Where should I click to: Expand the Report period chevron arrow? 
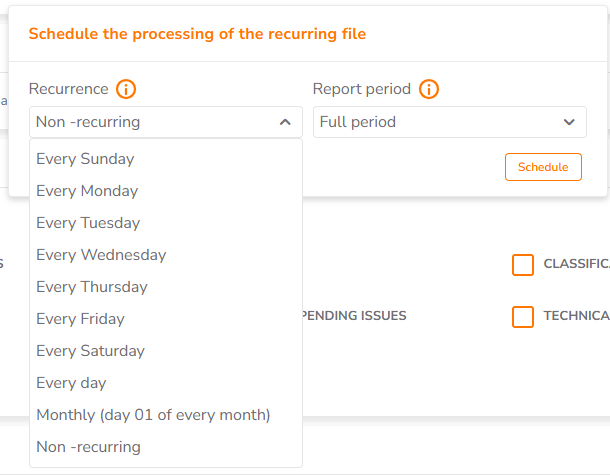pos(569,122)
